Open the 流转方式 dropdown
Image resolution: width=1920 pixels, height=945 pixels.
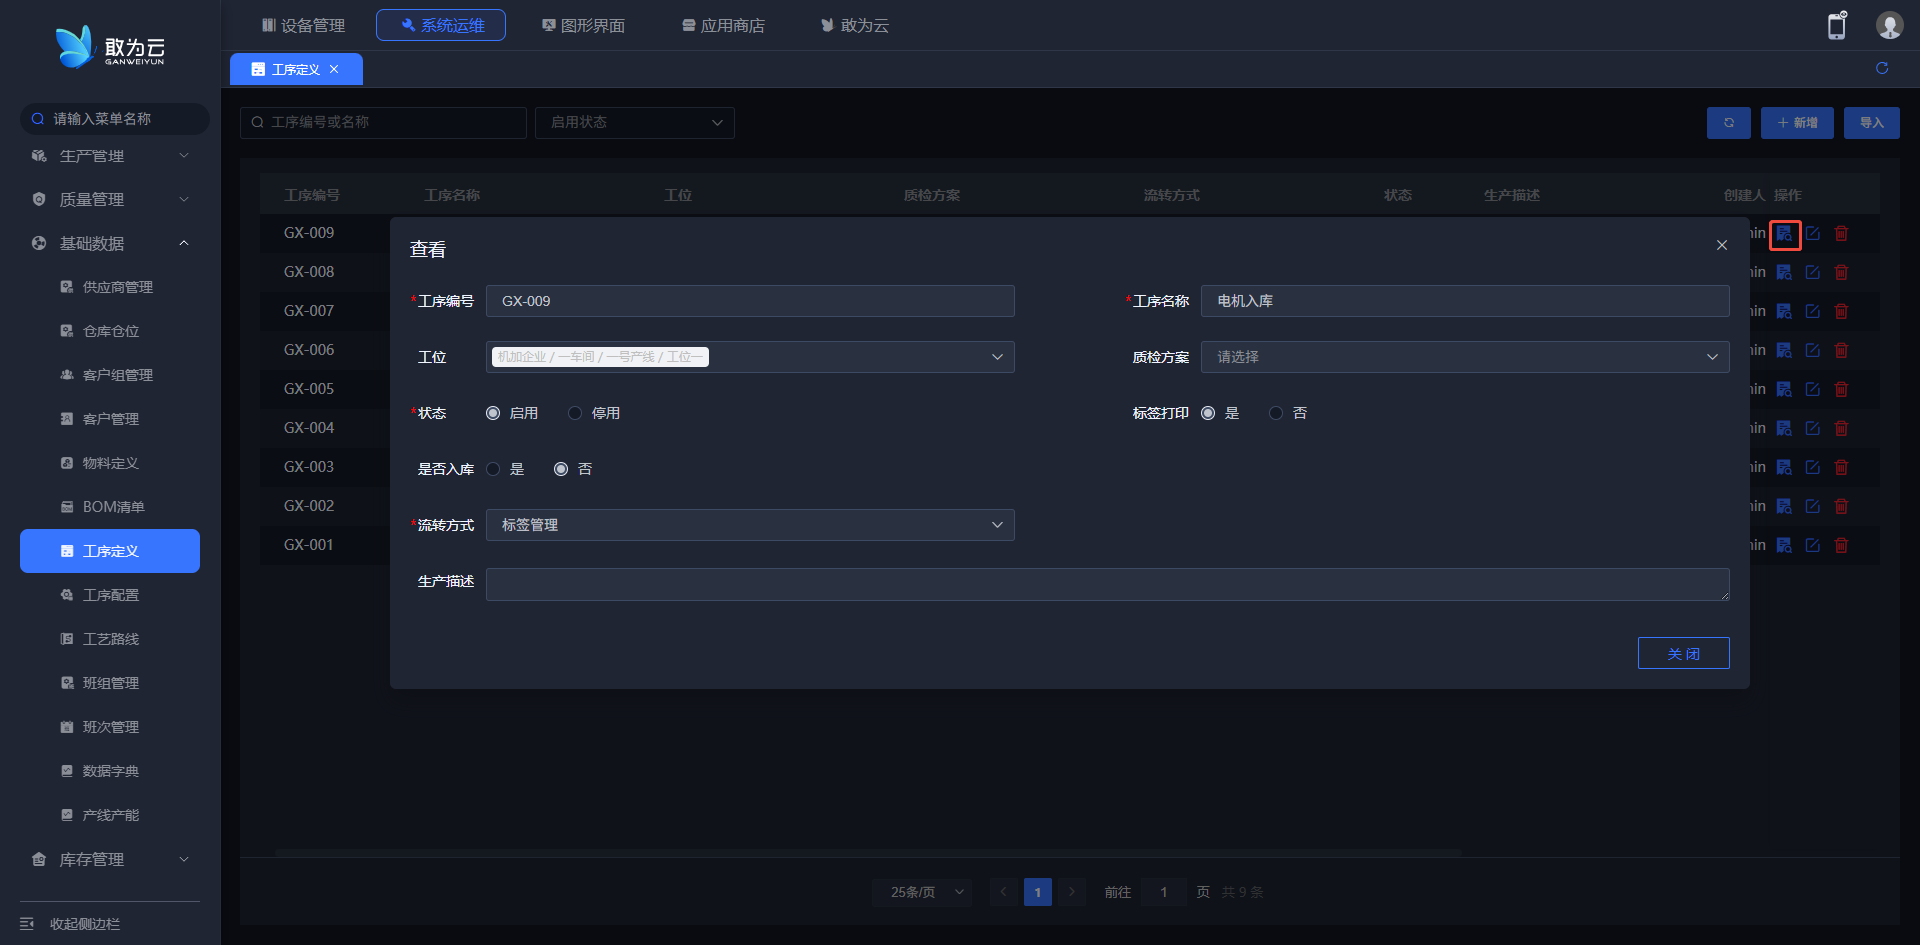[x=750, y=525]
